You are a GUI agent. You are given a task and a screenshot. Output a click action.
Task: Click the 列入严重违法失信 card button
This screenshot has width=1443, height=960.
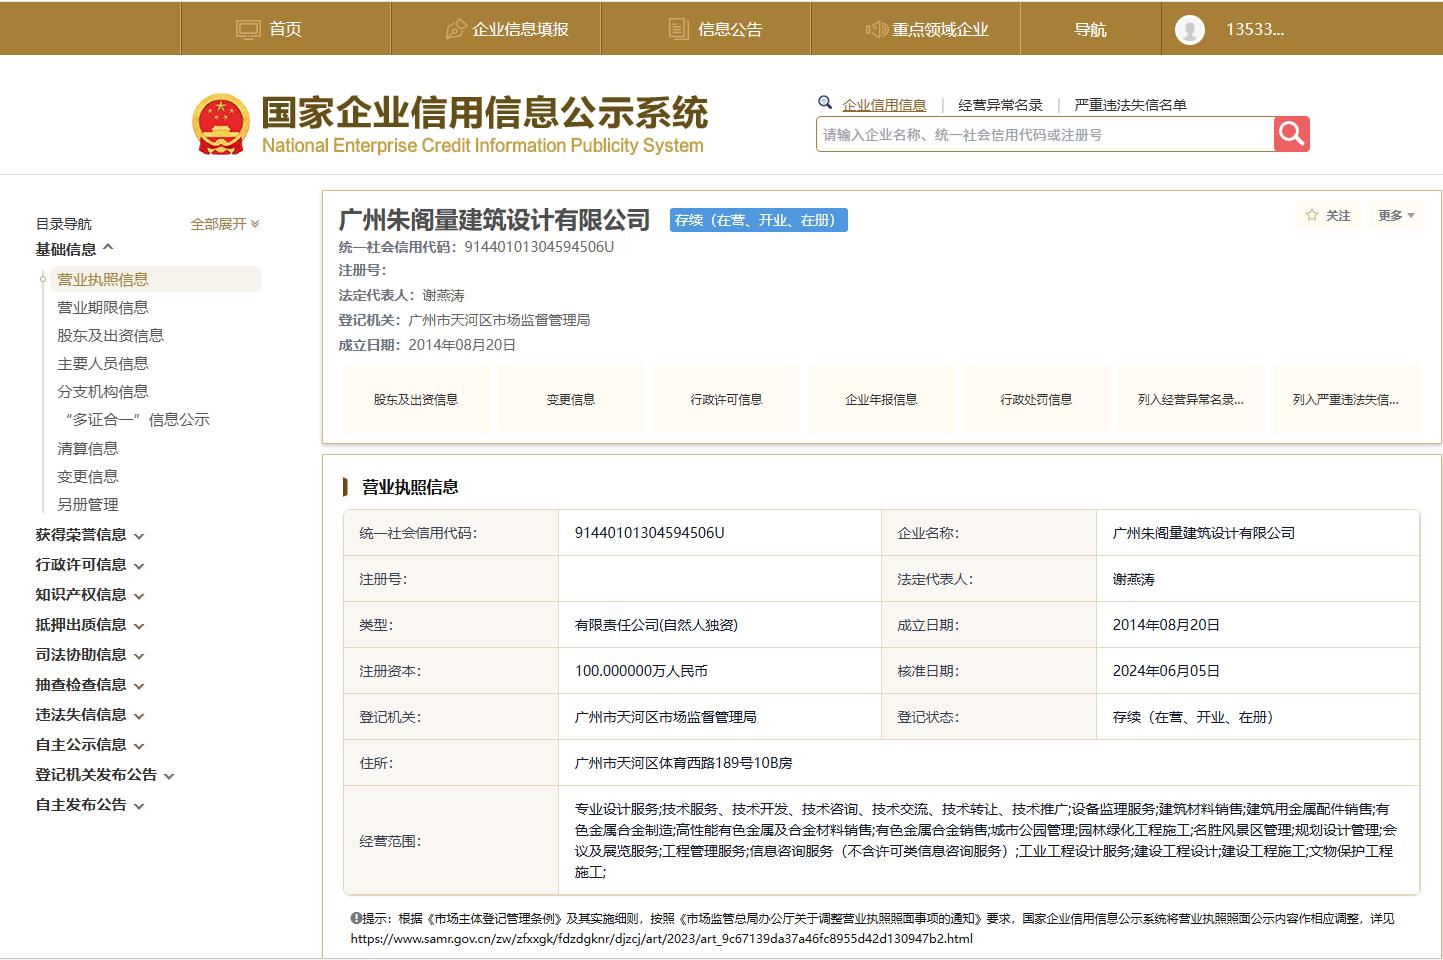click(x=1346, y=399)
